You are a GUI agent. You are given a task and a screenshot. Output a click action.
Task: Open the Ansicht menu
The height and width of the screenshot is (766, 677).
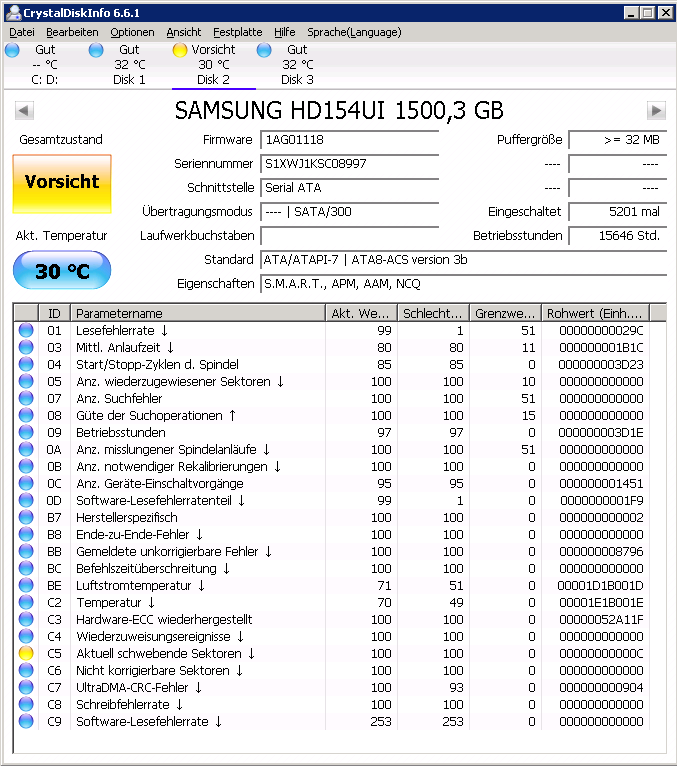click(x=184, y=32)
